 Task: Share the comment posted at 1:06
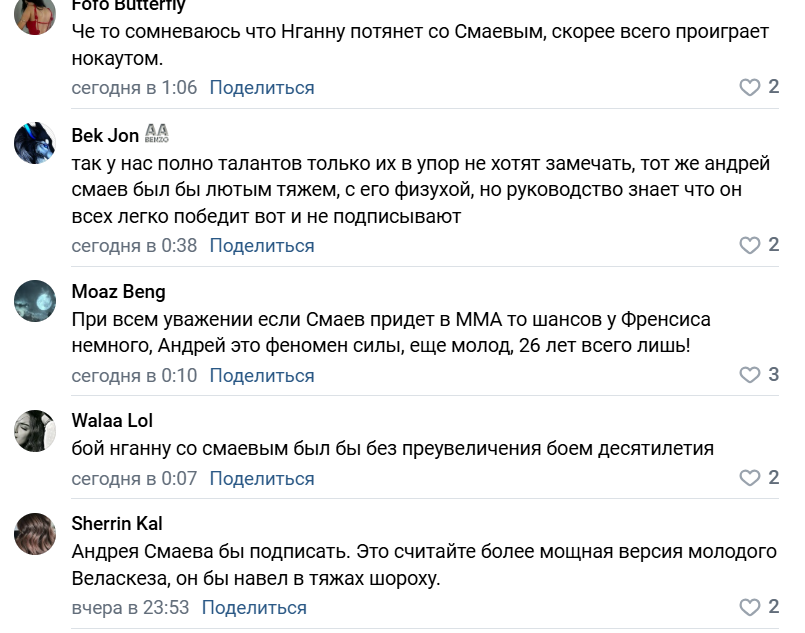coord(262,88)
